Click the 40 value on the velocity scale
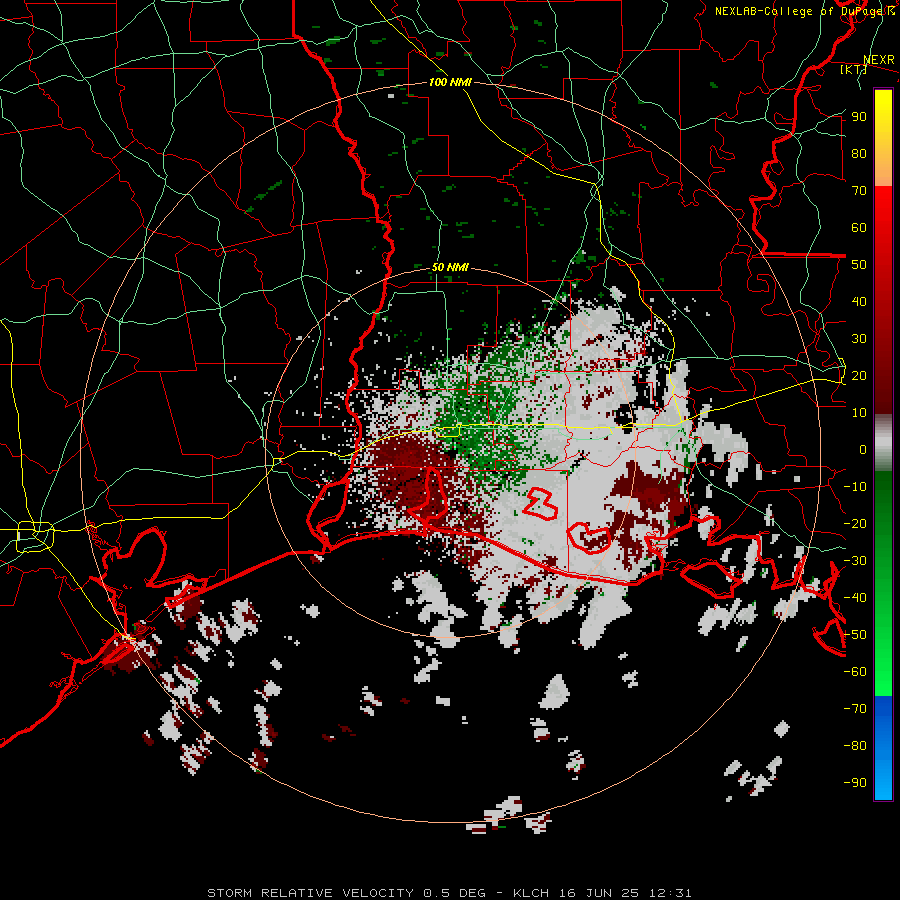 [x=859, y=301]
